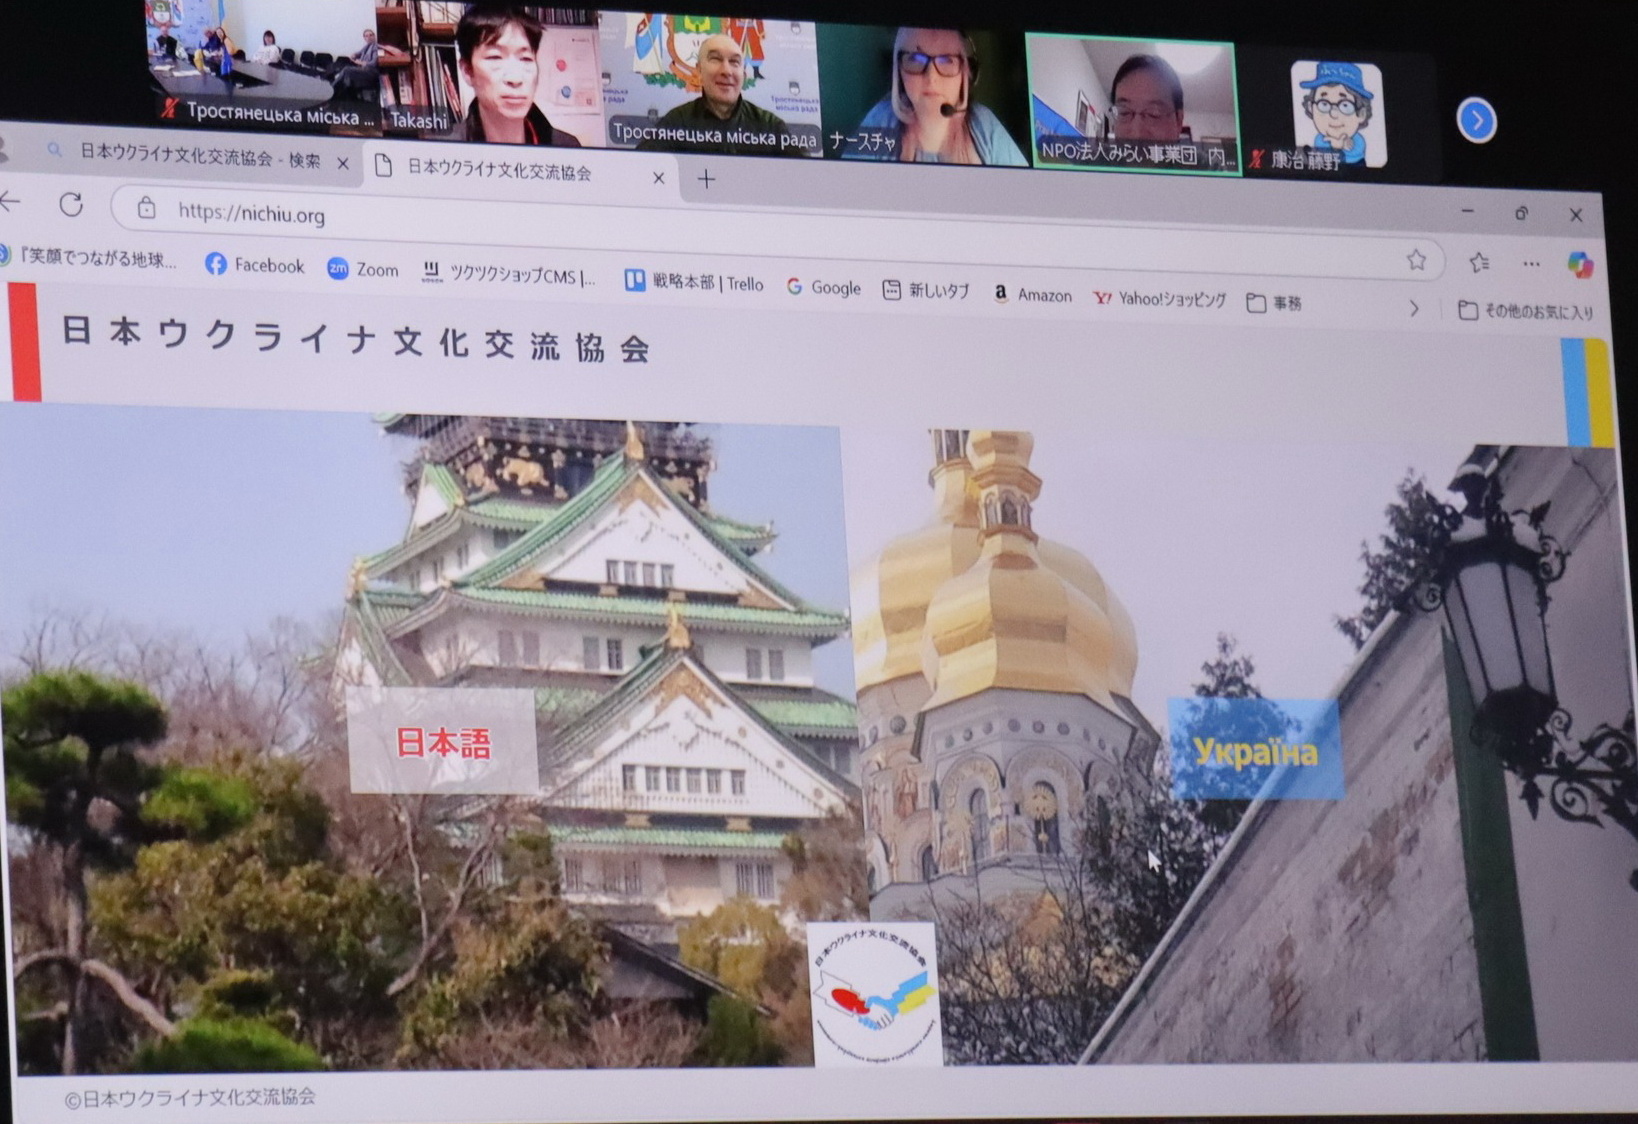
Task: Open the Google bookmark
Action: click(x=823, y=287)
